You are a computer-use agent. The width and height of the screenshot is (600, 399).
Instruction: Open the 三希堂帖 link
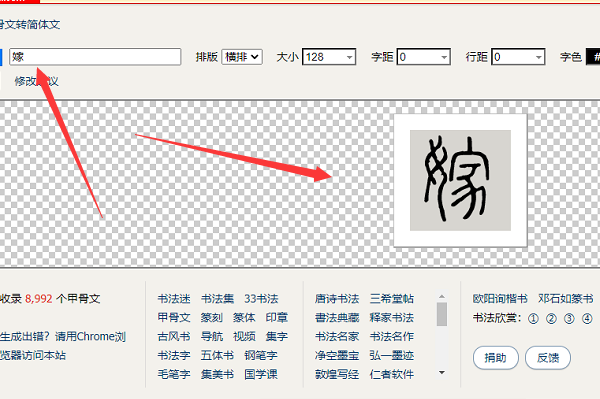392,299
